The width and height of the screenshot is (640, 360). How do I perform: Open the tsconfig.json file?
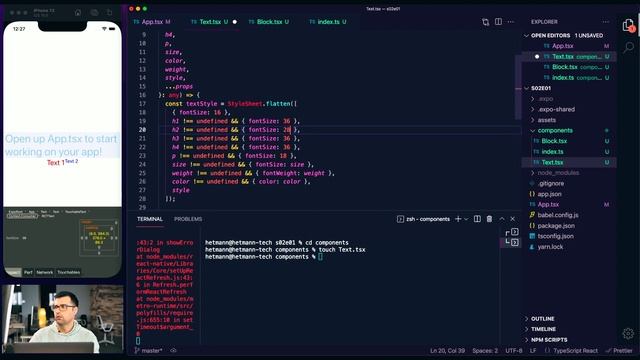coord(556,236)
